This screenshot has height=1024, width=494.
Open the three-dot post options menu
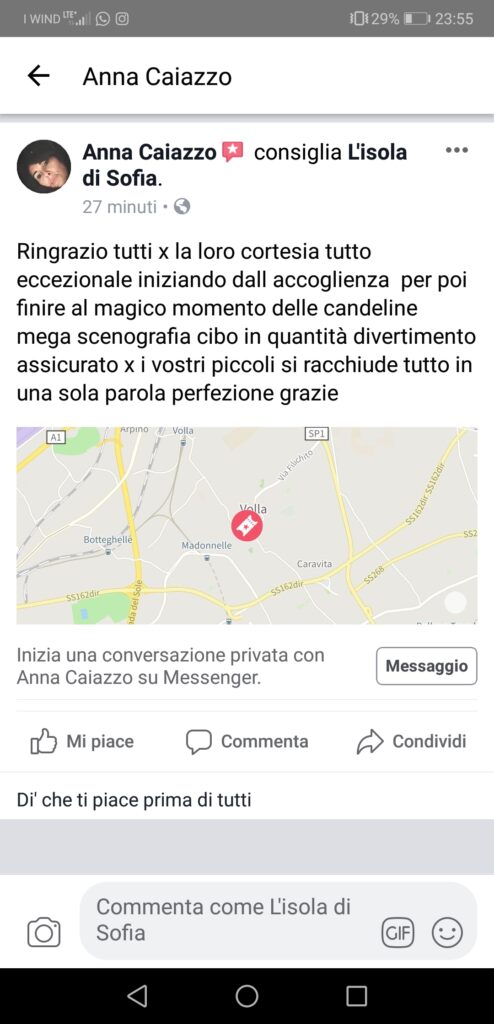tap(457, 151)
